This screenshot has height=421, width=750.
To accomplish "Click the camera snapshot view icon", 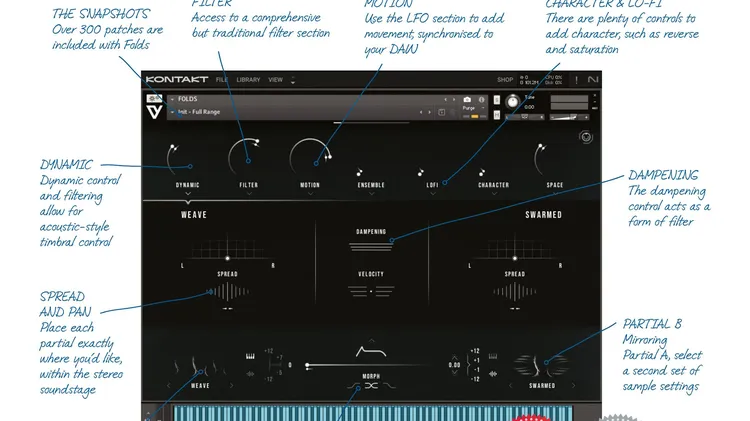I will tap(467, 100).
